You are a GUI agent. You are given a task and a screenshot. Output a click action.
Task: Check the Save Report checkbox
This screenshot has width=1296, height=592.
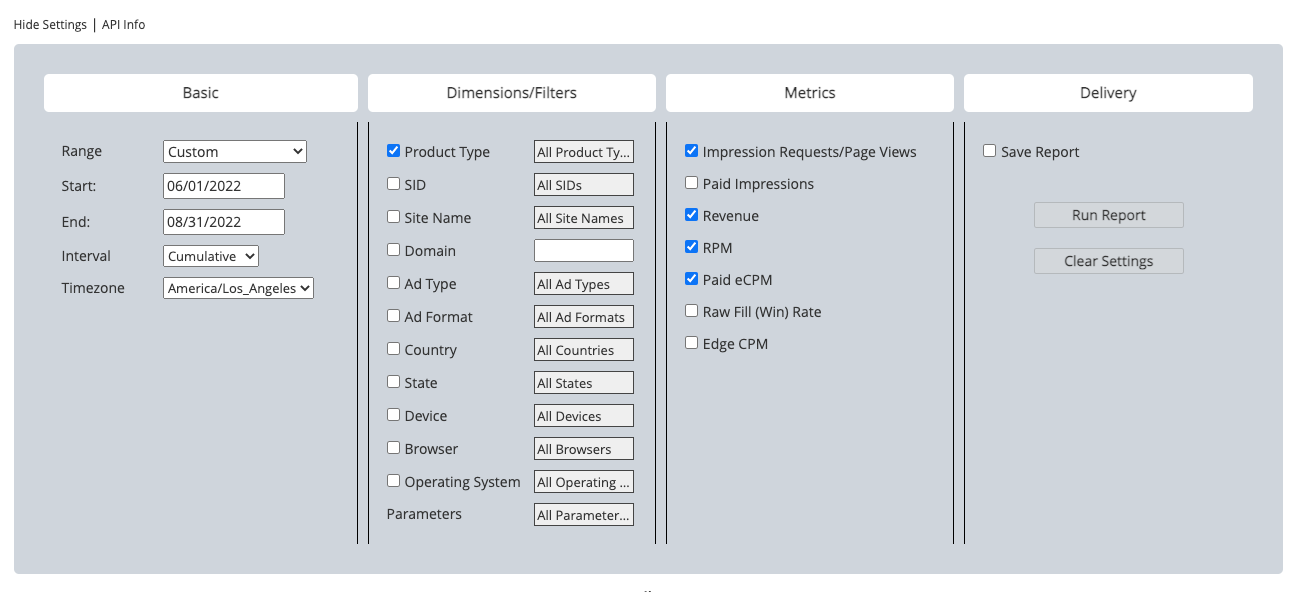tap(990, 151)
